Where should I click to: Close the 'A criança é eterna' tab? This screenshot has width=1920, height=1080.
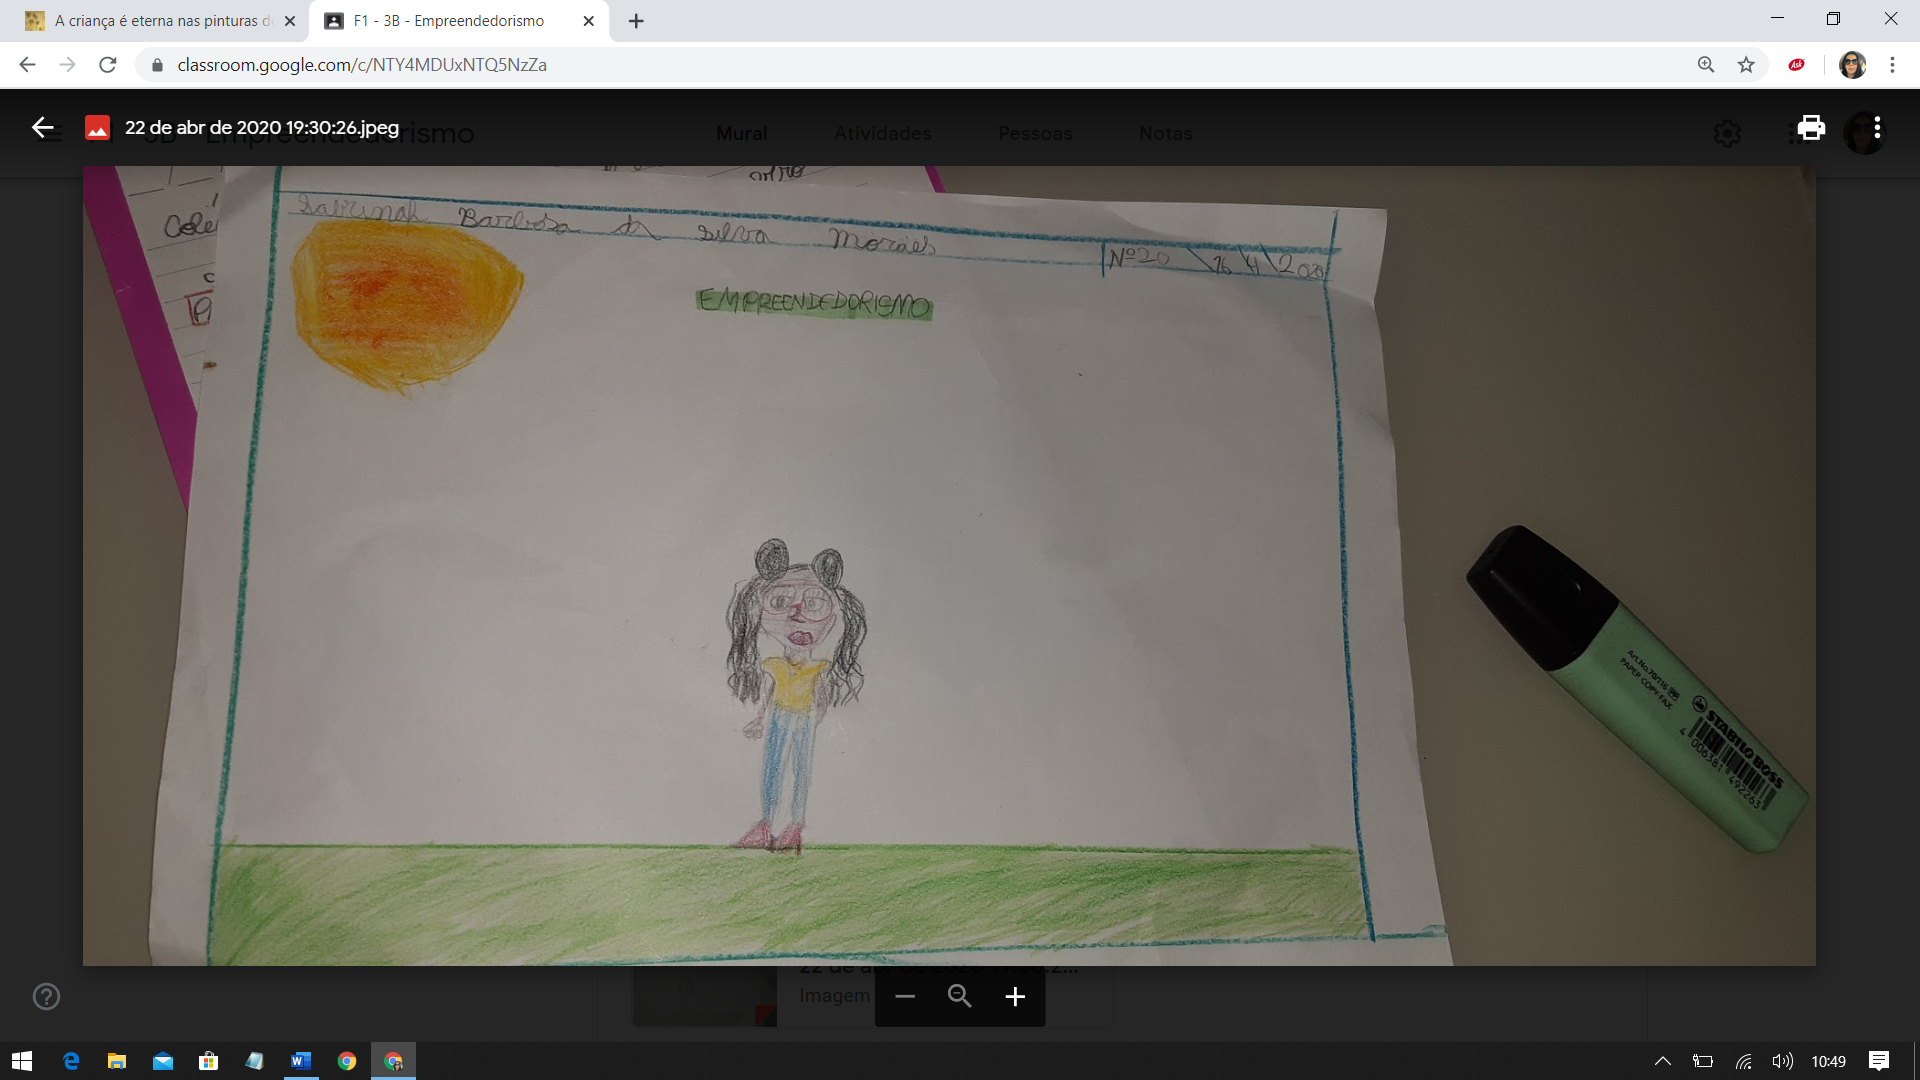click(x=290, y=21)
